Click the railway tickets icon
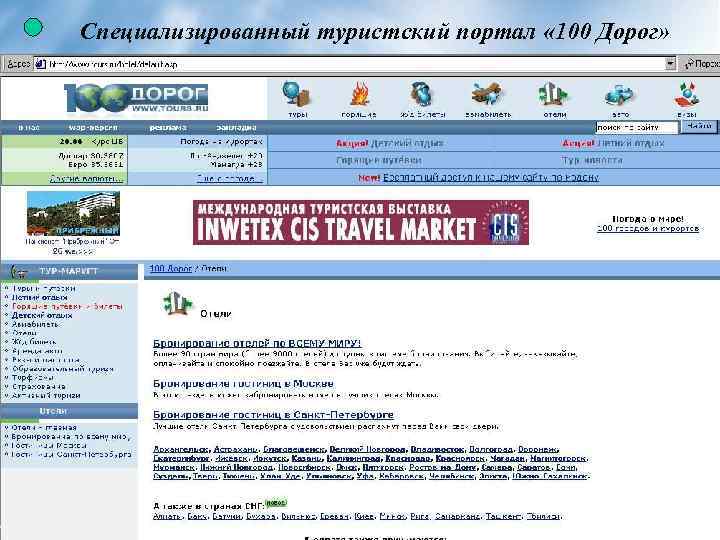This screenshot has width=720, height=540. point(422,95)
